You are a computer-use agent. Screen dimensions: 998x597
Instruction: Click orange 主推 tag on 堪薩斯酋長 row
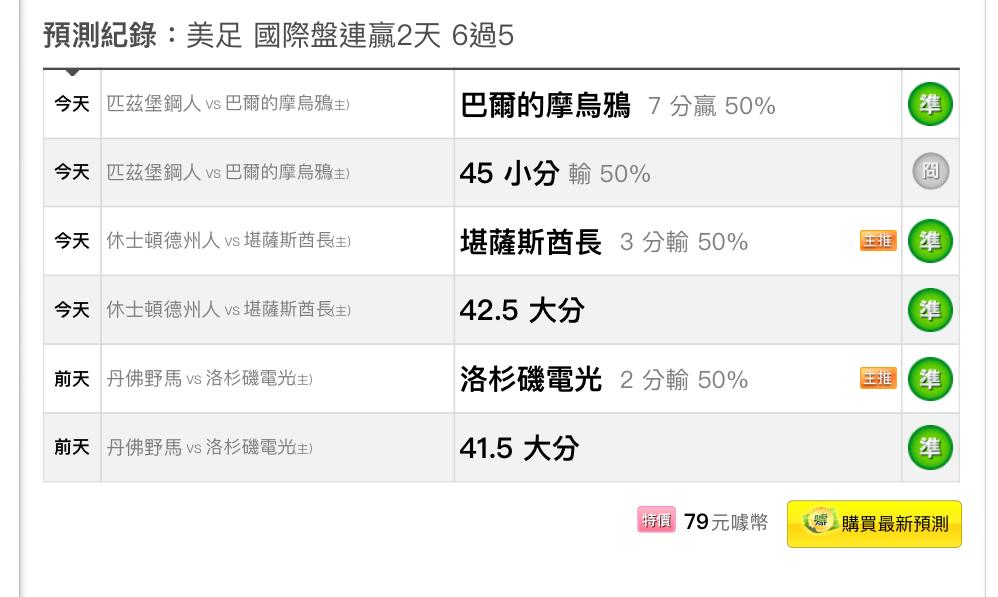[x=878, y=241]
